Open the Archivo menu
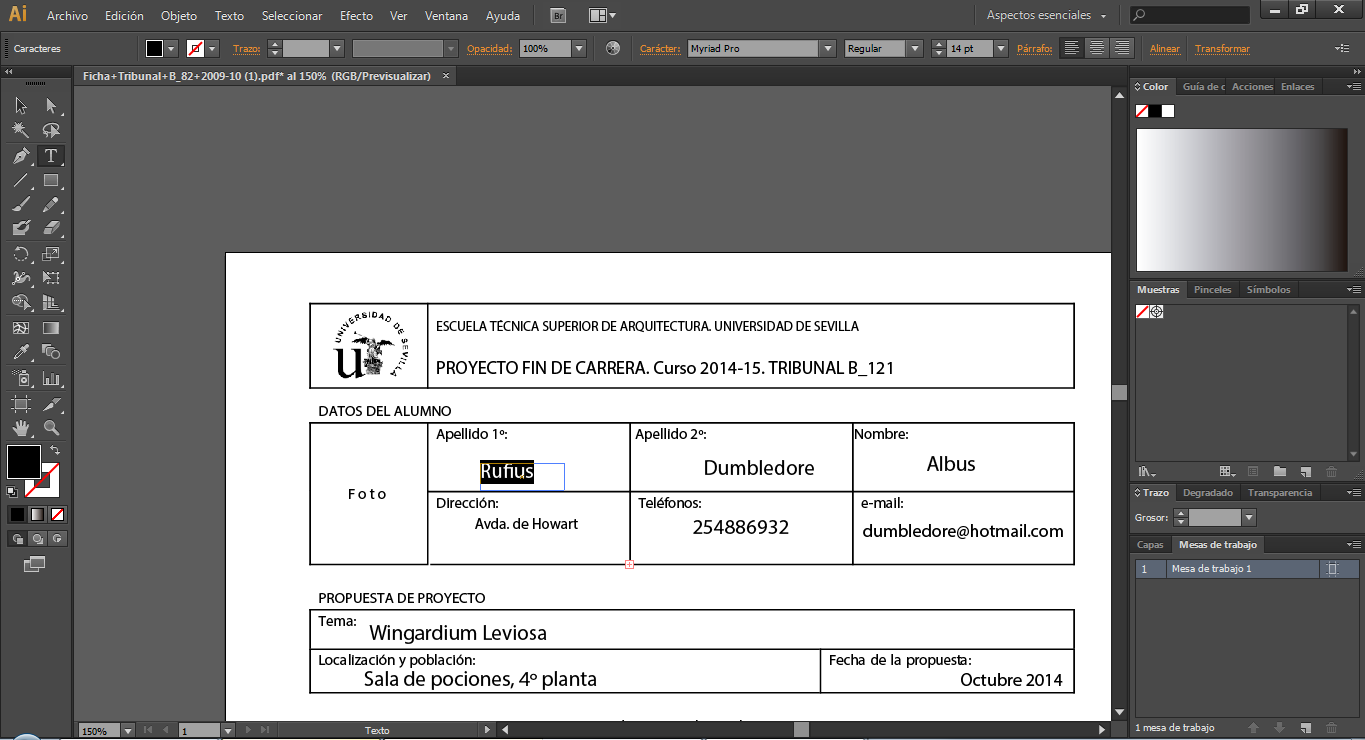The image size is (1365, 740). point(68,15)
